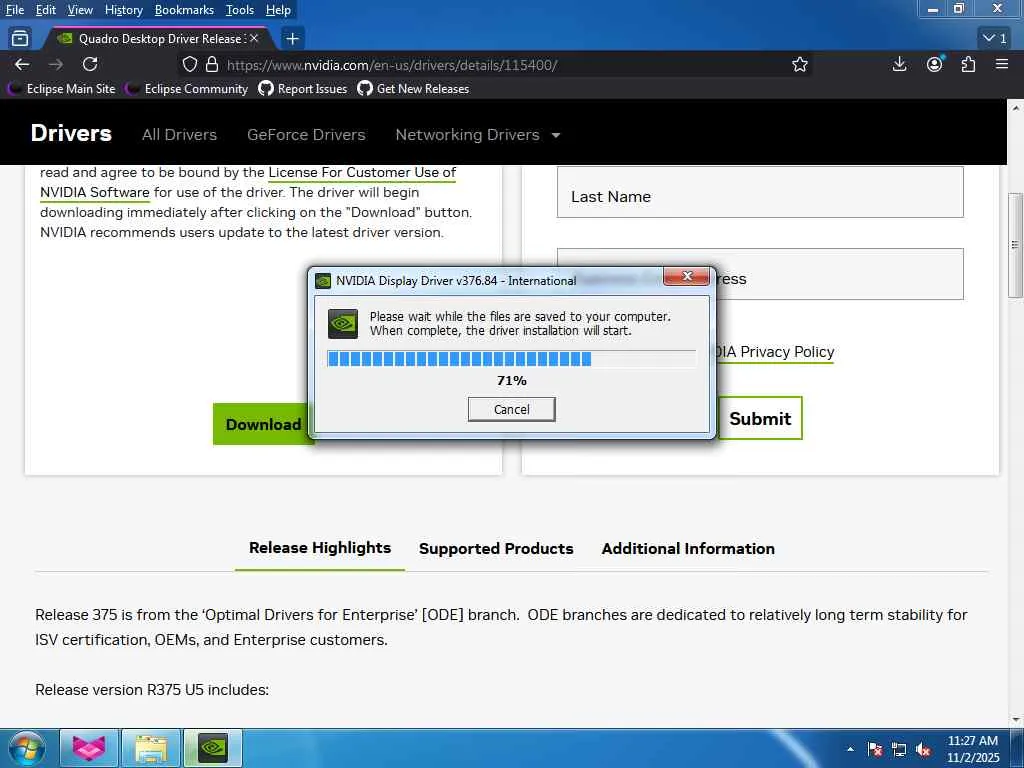Open the NVIDIA Privacy Policy link
The width and height of the screenshot is (1024, 768).
pos(775,352)
